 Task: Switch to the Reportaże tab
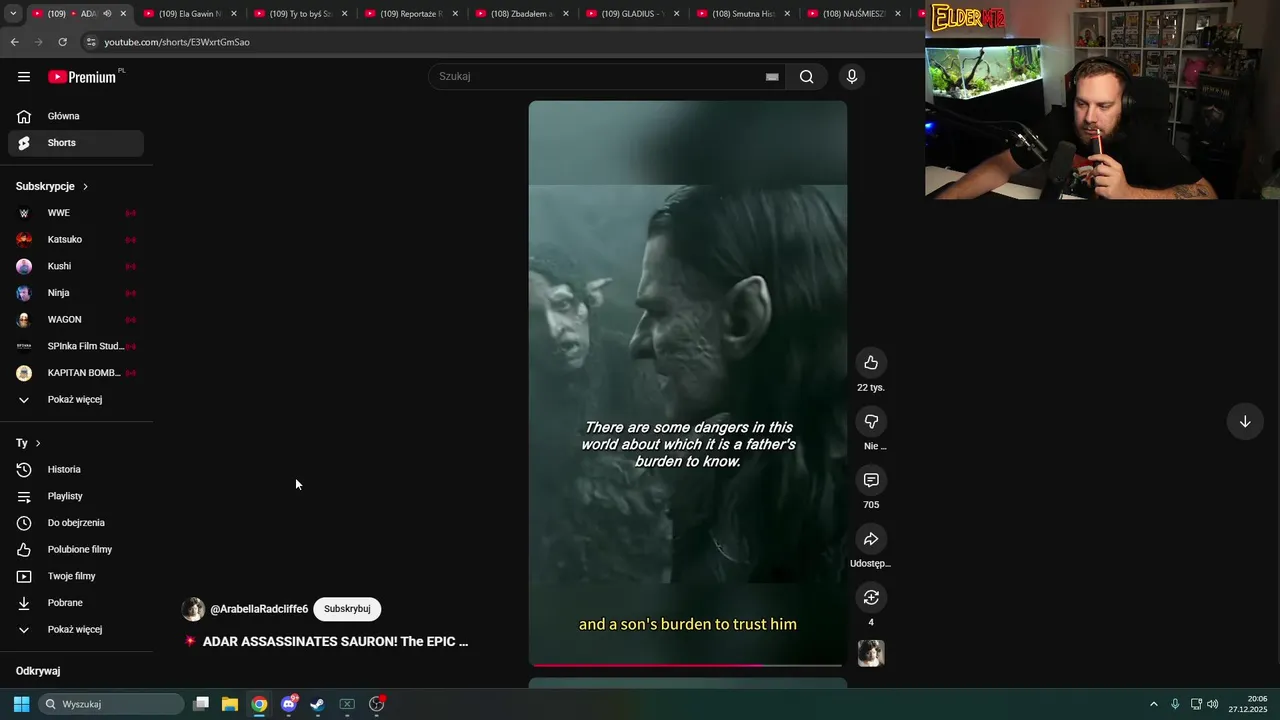pos(411,14)
